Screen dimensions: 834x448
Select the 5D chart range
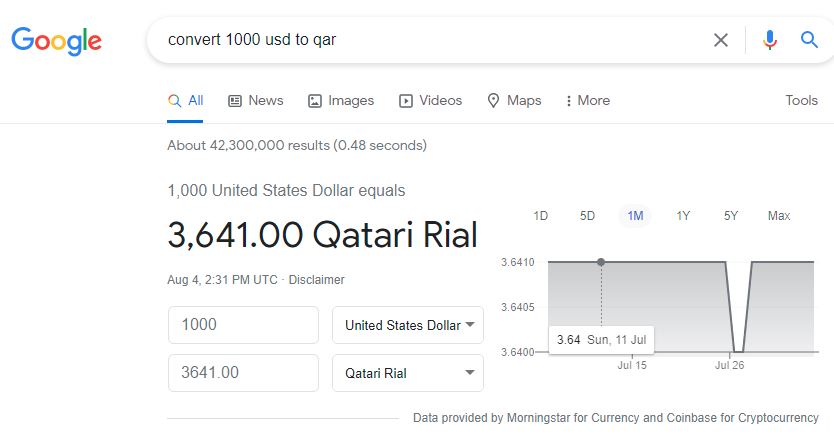point(587,216)
